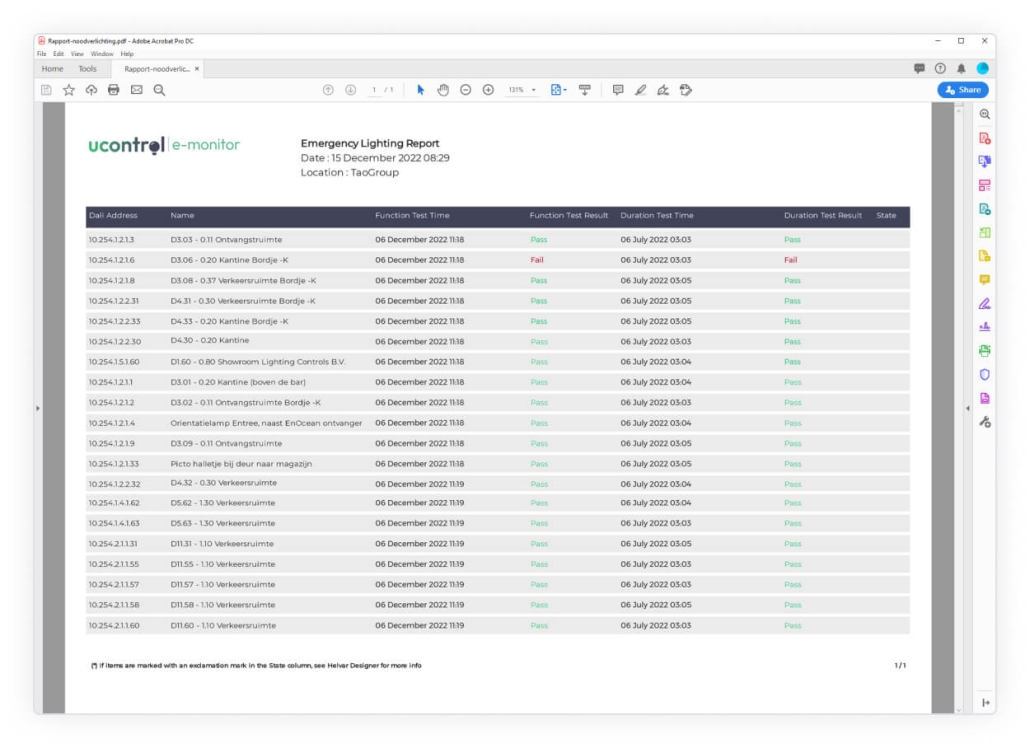The height and width of the screenshot is (748, 1030).
Task: Switch to the Tools tab
Action: (87, 69)
